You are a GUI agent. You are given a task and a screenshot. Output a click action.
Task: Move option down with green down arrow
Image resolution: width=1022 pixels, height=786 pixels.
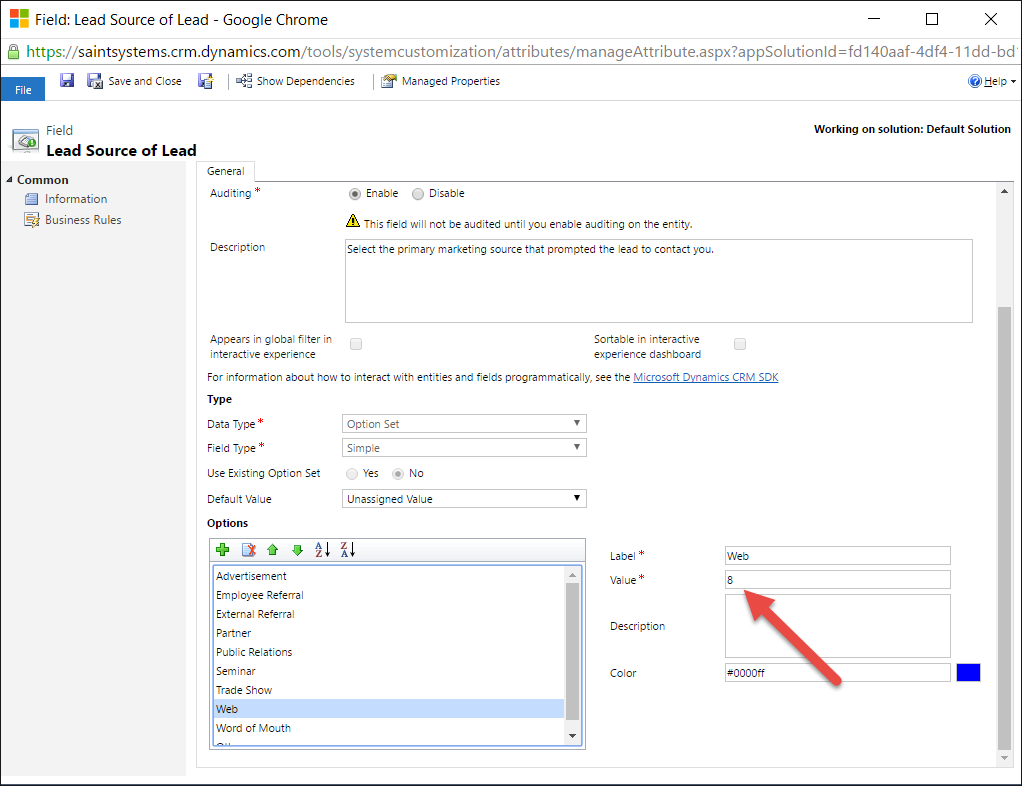[x=297, y=550]
